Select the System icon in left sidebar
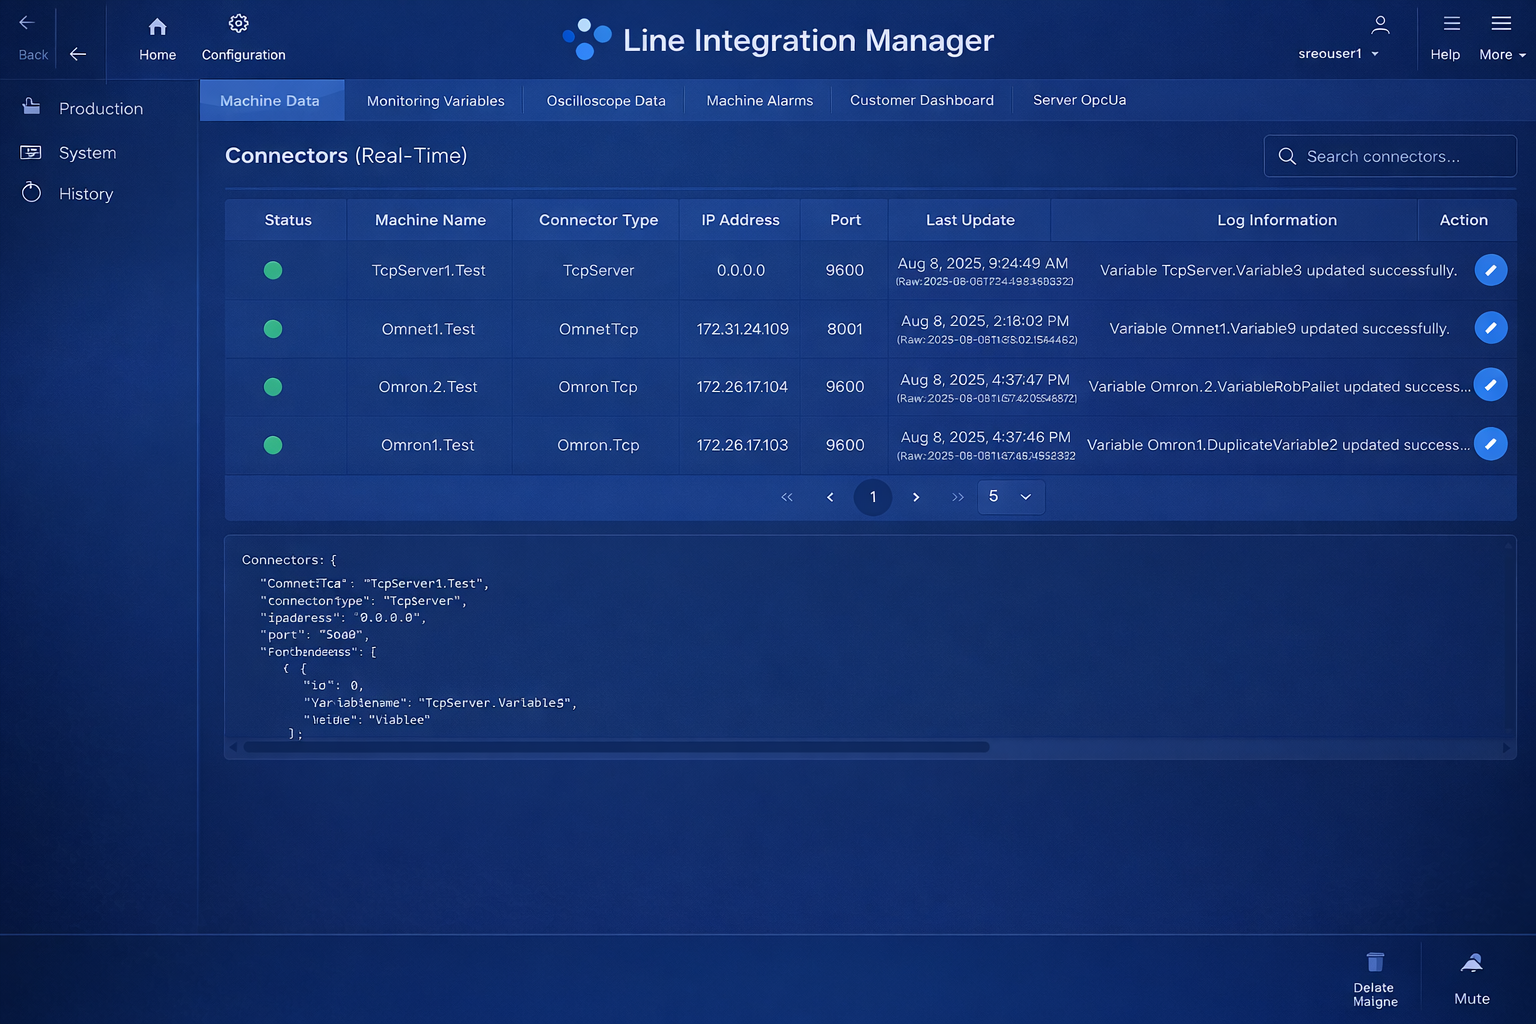This screenshot has width=1536, height=1024. (x=31, y=152)
